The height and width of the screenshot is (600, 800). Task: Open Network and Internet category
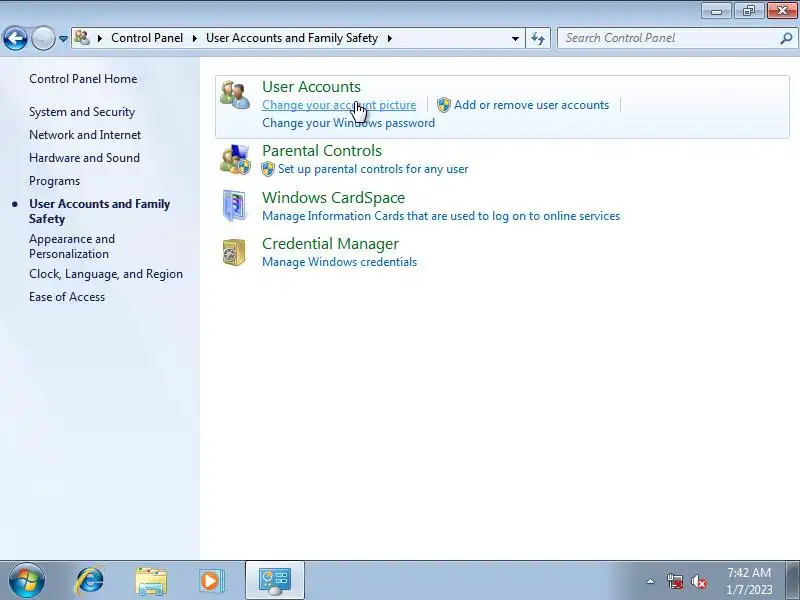point(85,135)
